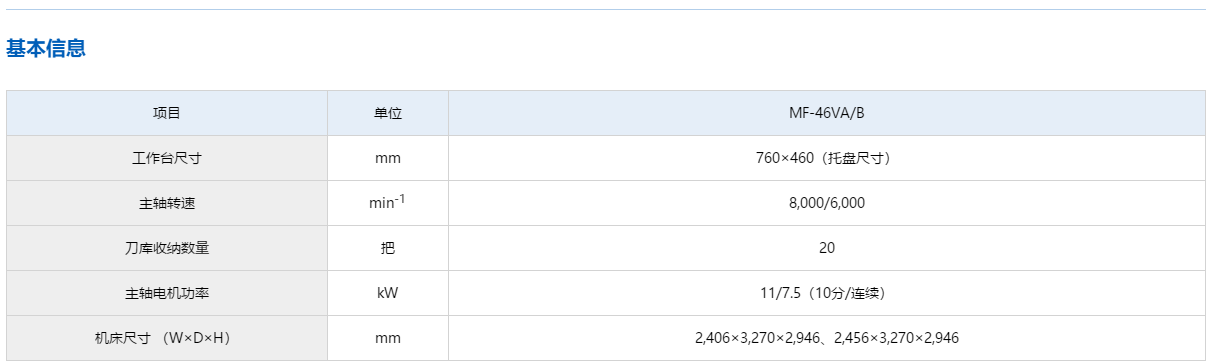Viewport: 1210px width, 361px height.
Task: Click the 基本信息 section heading
Action: 46,48
